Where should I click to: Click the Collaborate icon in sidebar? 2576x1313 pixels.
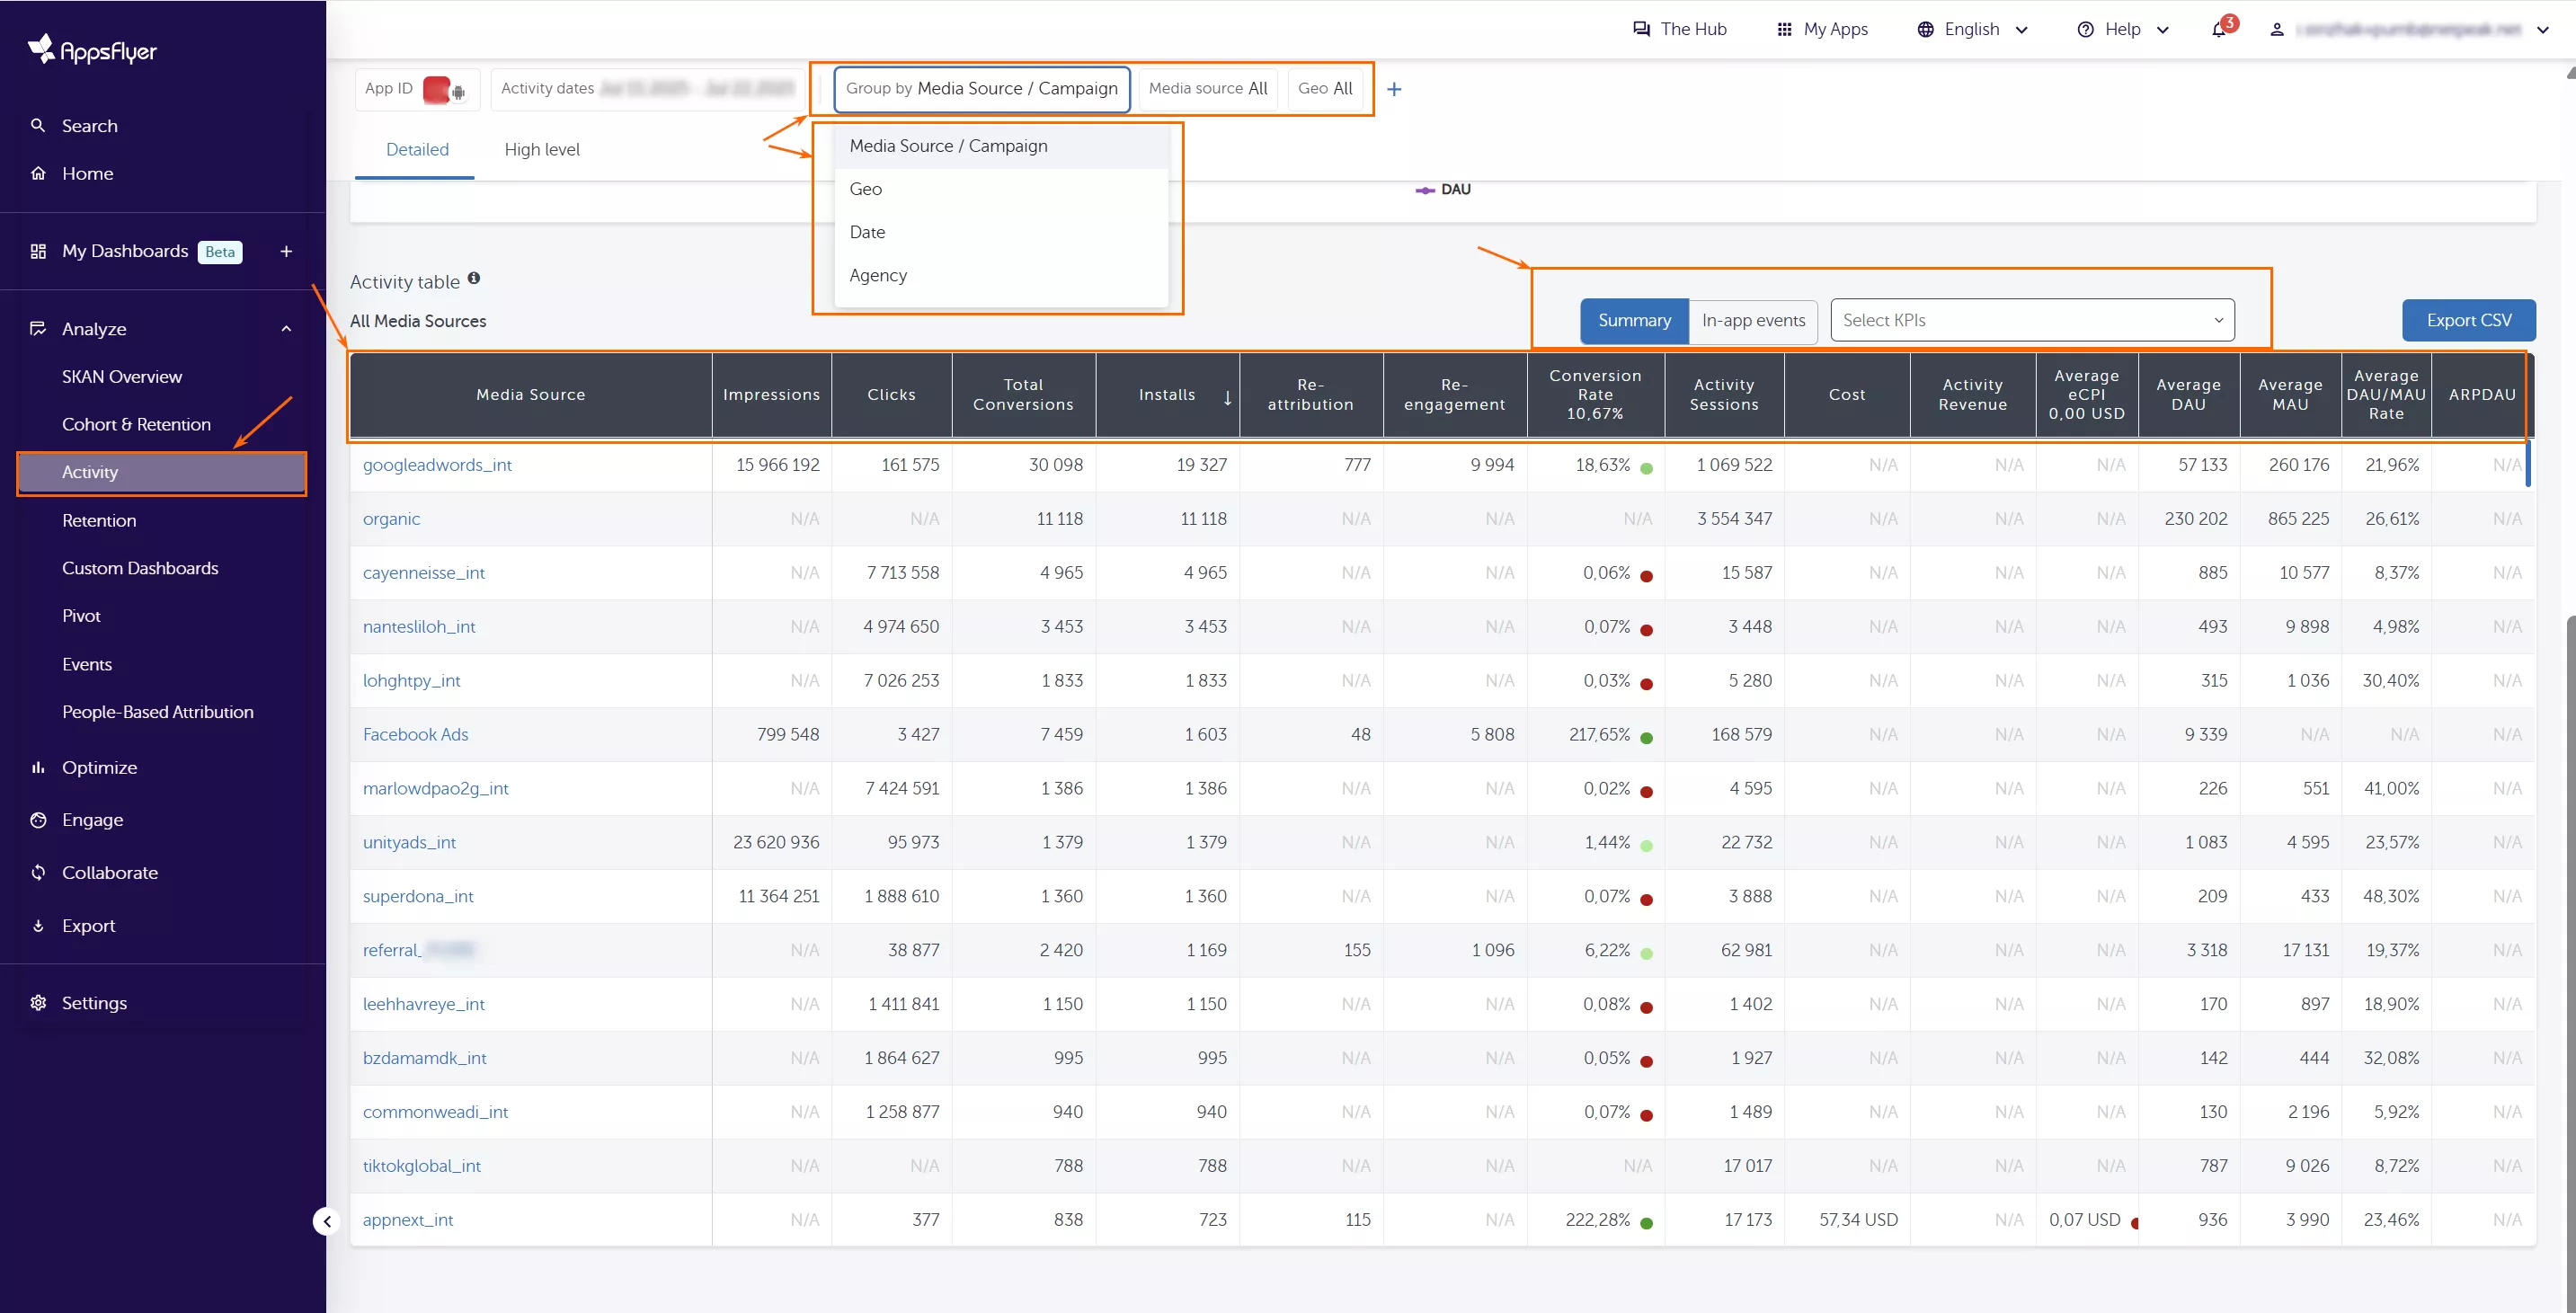pos(38,872)
